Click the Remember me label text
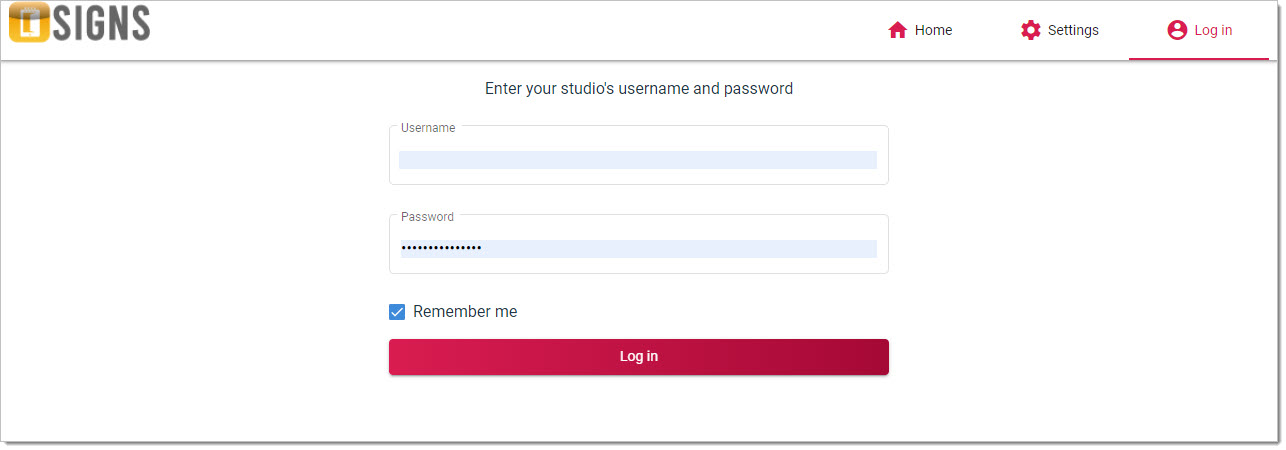The width and height of the screenshot is (1286, 450). pos(465,312)
